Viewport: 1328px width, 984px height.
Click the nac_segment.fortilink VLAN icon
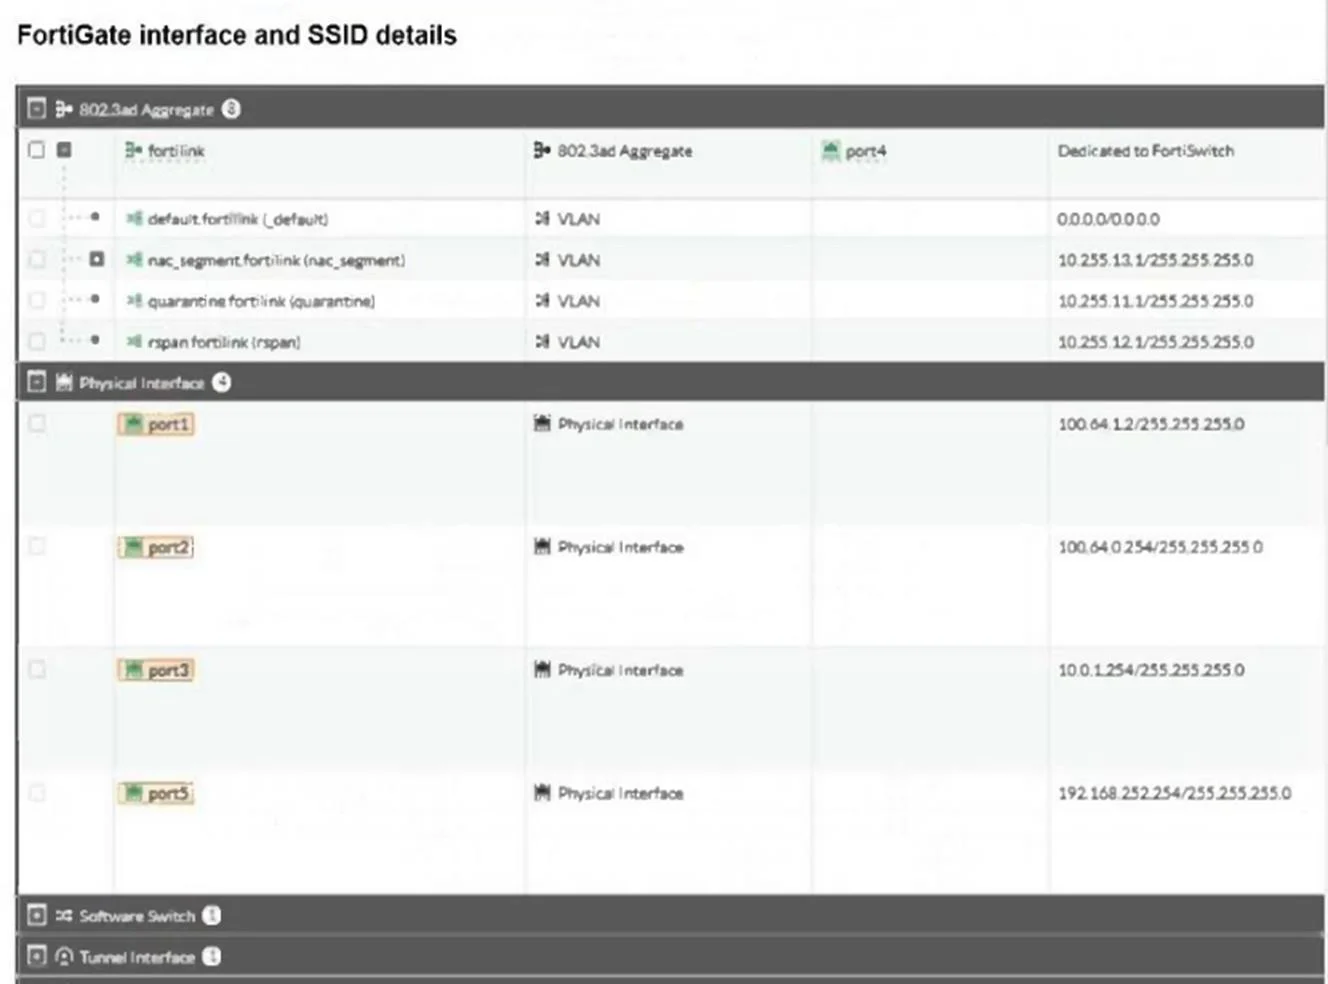click(x=134, y=259)
